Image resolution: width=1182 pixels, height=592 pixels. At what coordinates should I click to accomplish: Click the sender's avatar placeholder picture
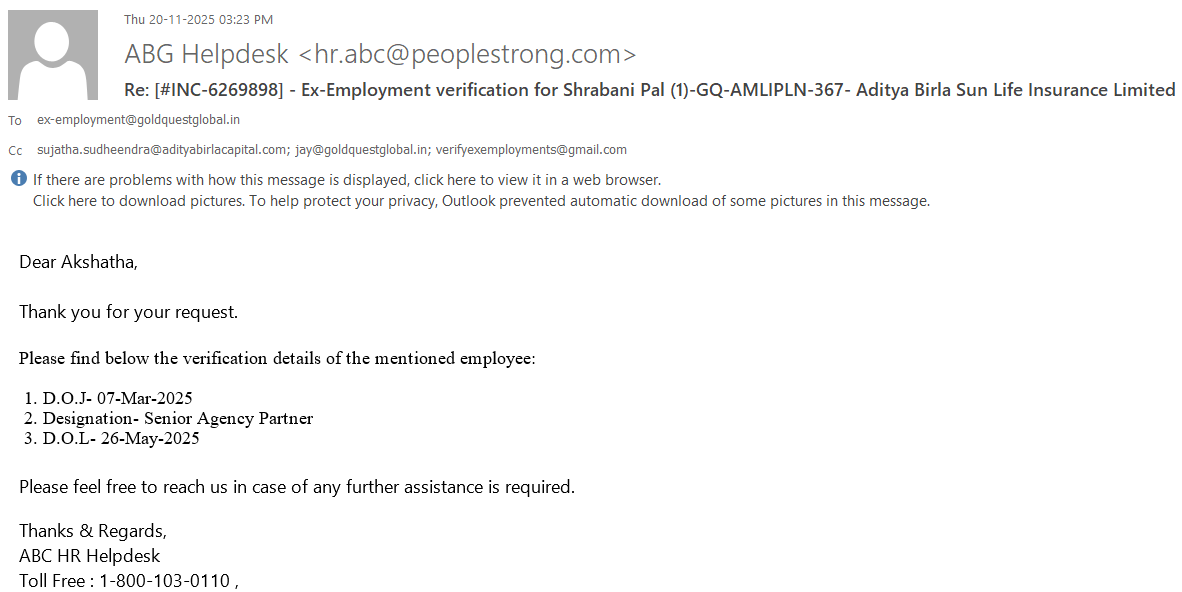[x=52, y=54]
